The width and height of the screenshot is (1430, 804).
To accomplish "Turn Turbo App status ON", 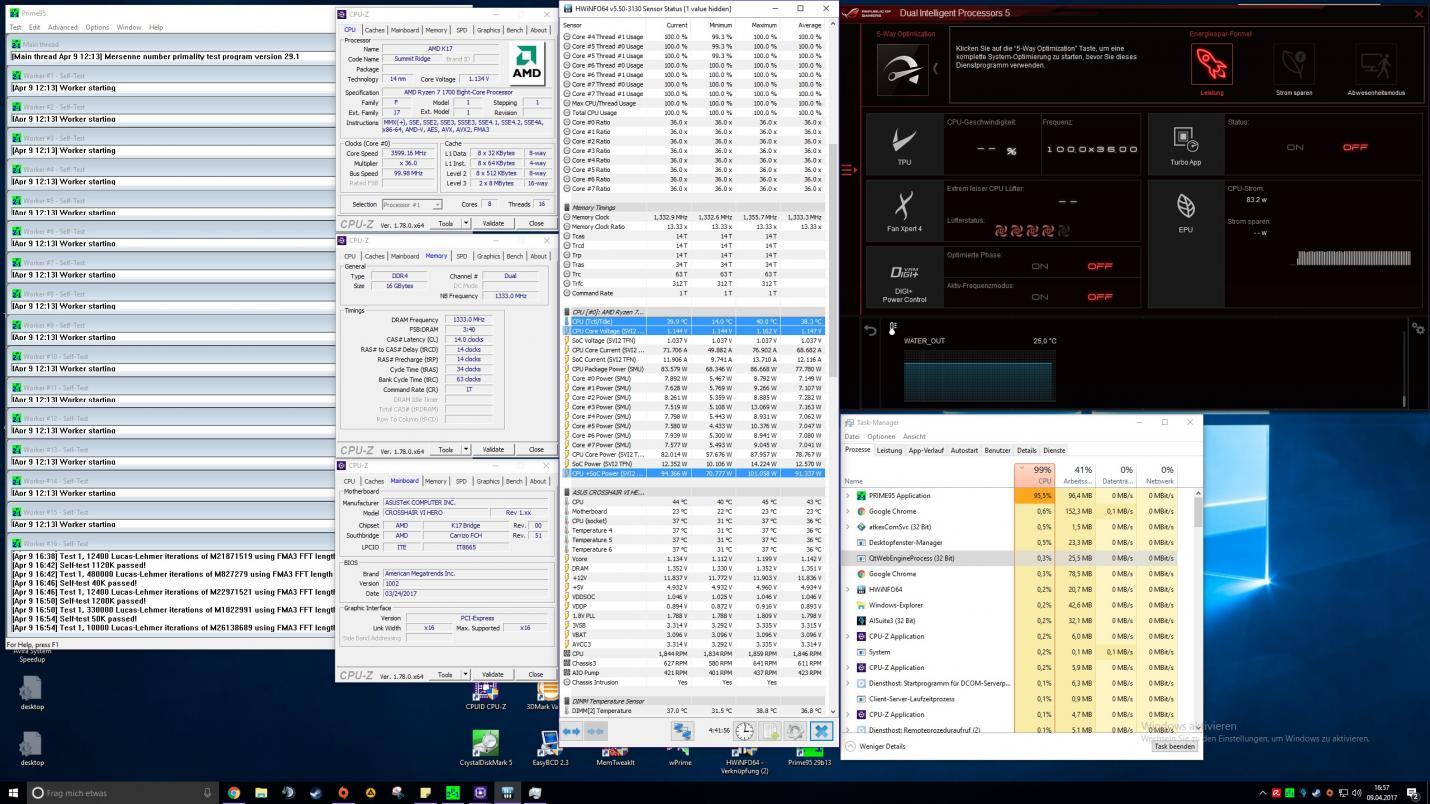I will (1295, 147).
